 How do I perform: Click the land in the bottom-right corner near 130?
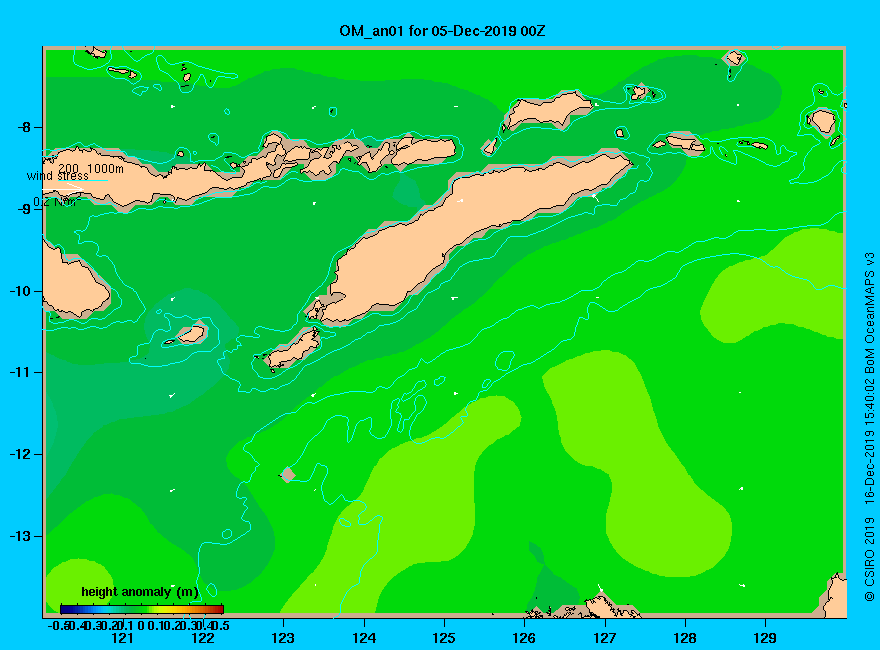[835, 598]
